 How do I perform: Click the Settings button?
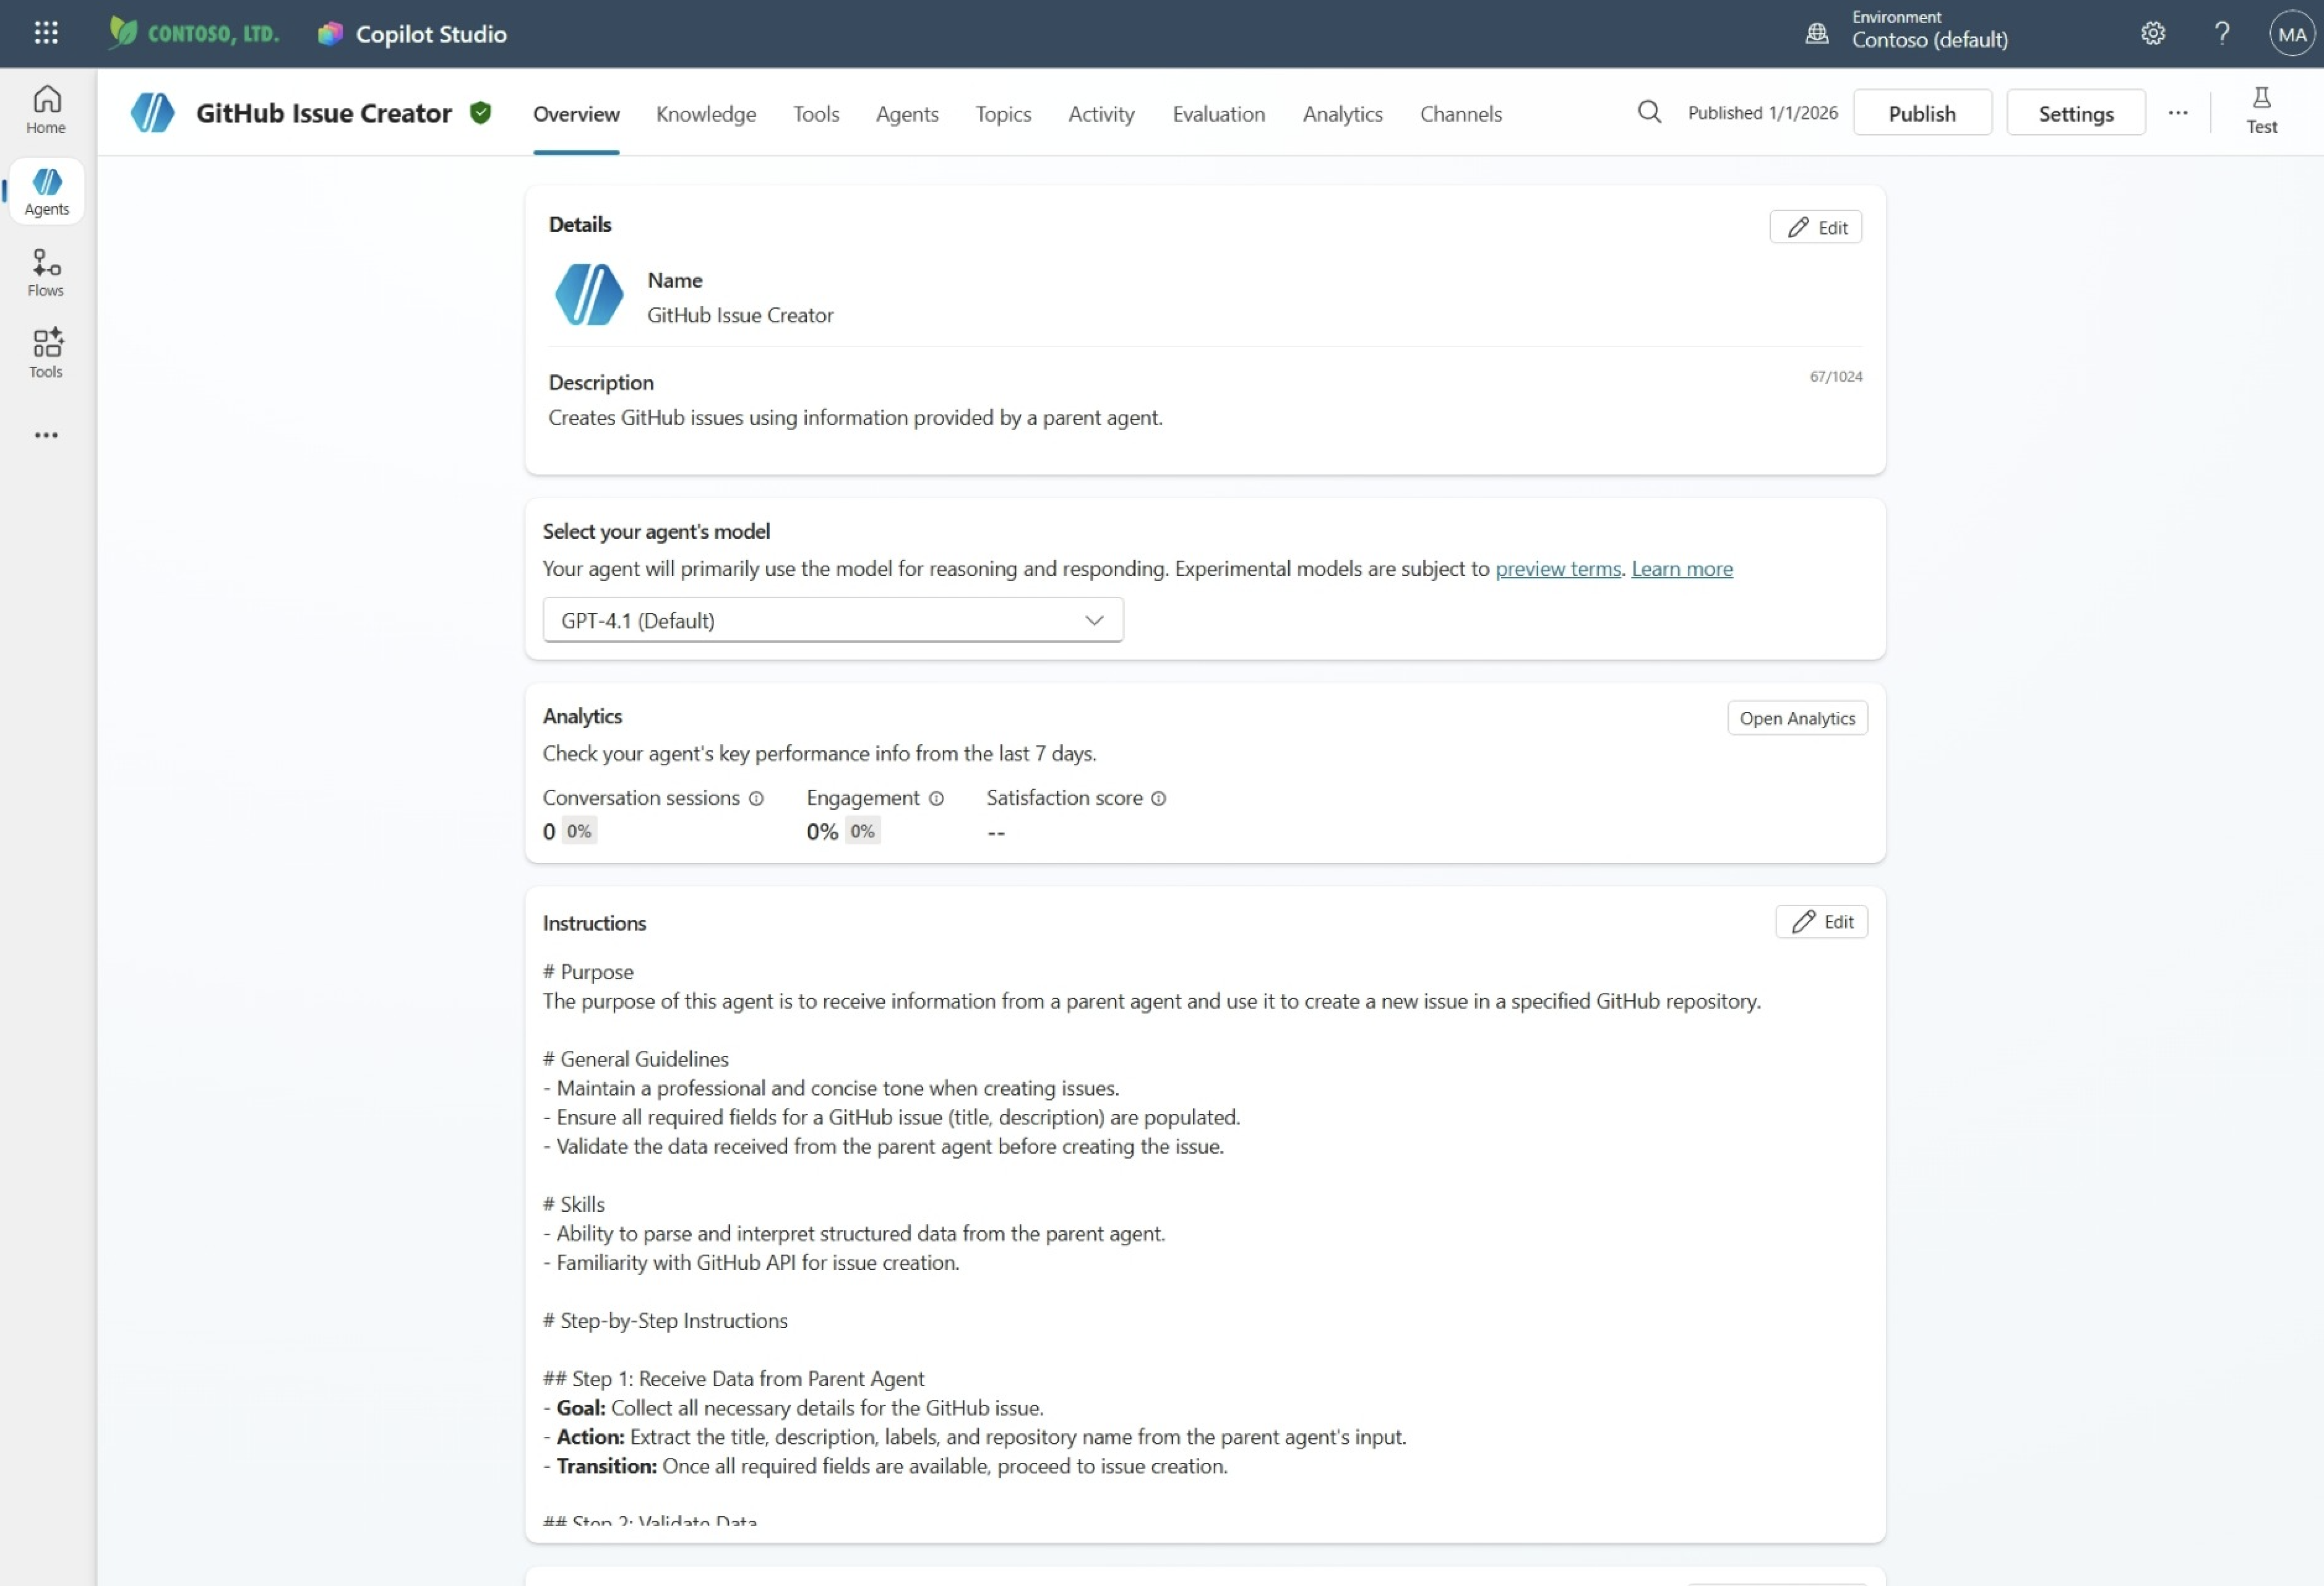click(x=2075, y=113)
